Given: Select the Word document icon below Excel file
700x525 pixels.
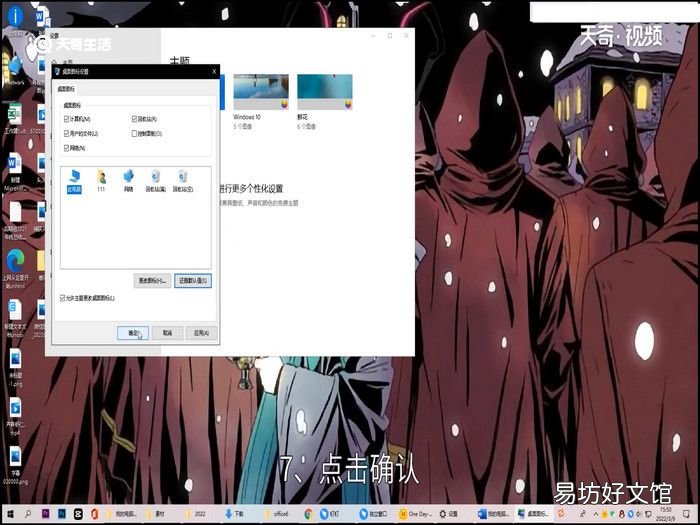Looking at the screenshot, I should pyautogui.click(x=15, y=172).
